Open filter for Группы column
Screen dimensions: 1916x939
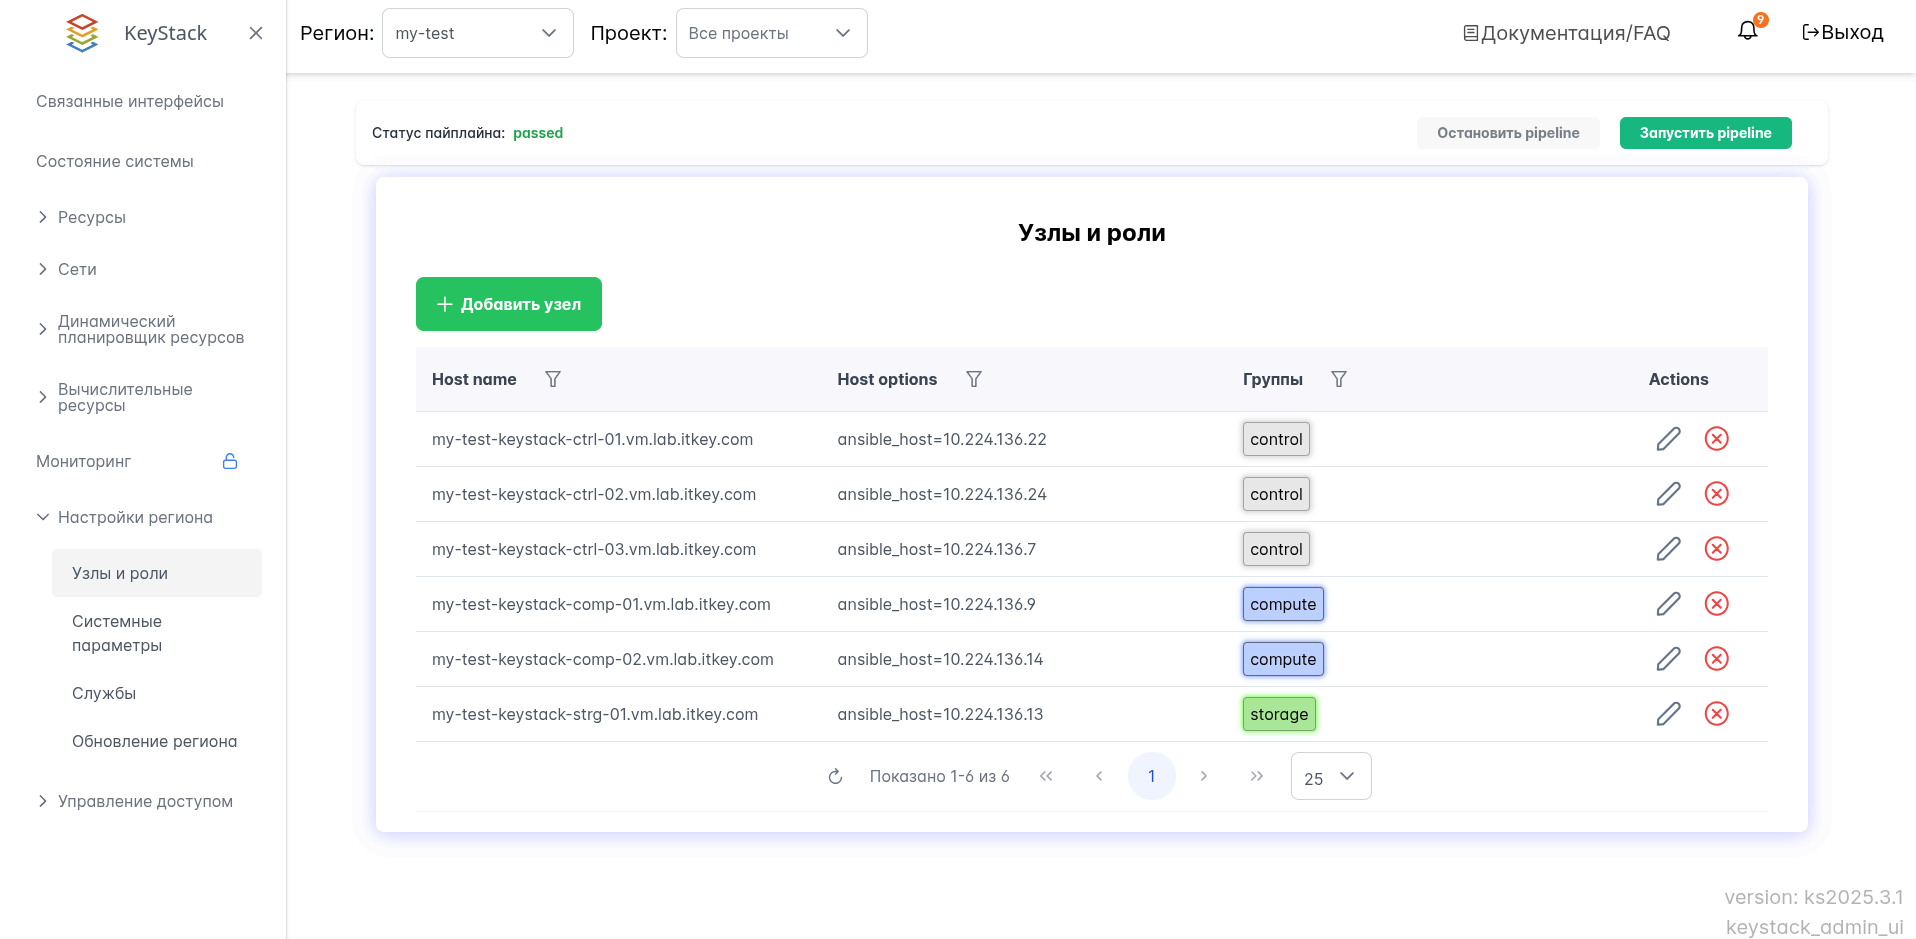[1339, 379]
